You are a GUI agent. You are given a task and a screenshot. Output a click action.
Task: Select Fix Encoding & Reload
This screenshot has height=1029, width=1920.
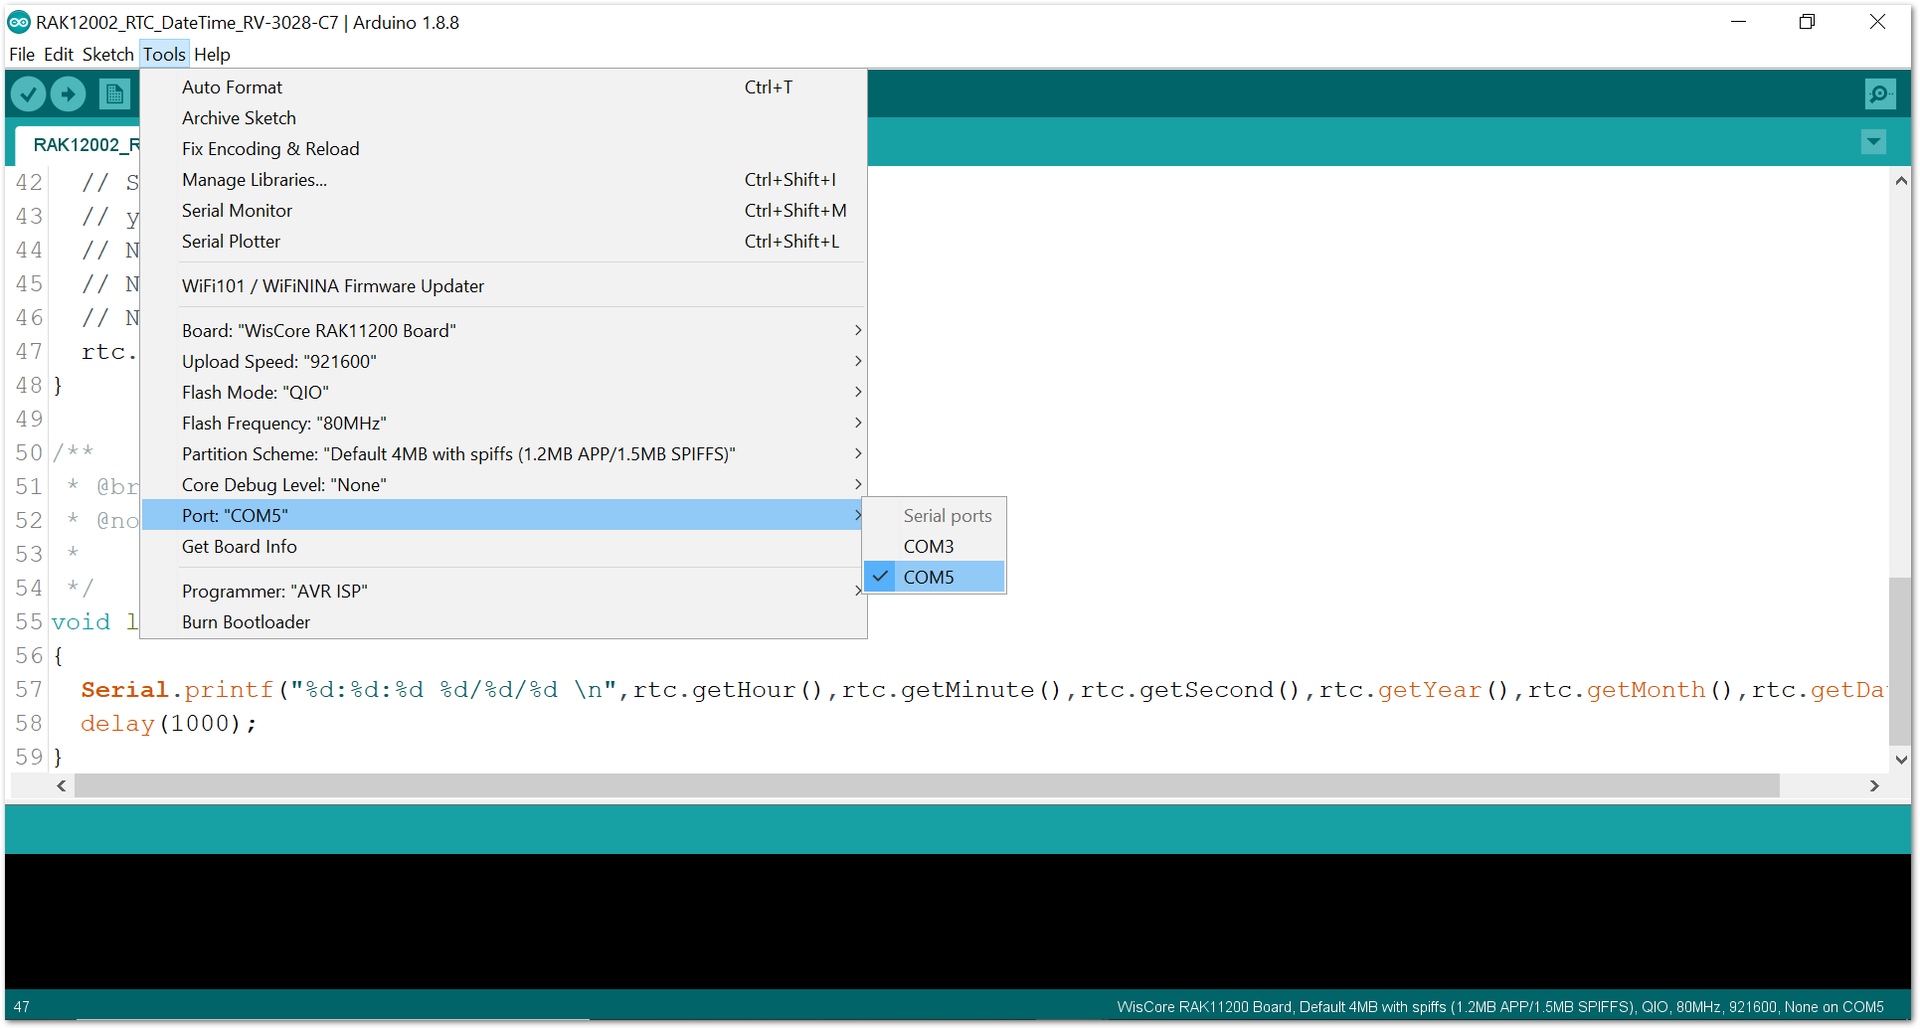click(x=503, y=149)
